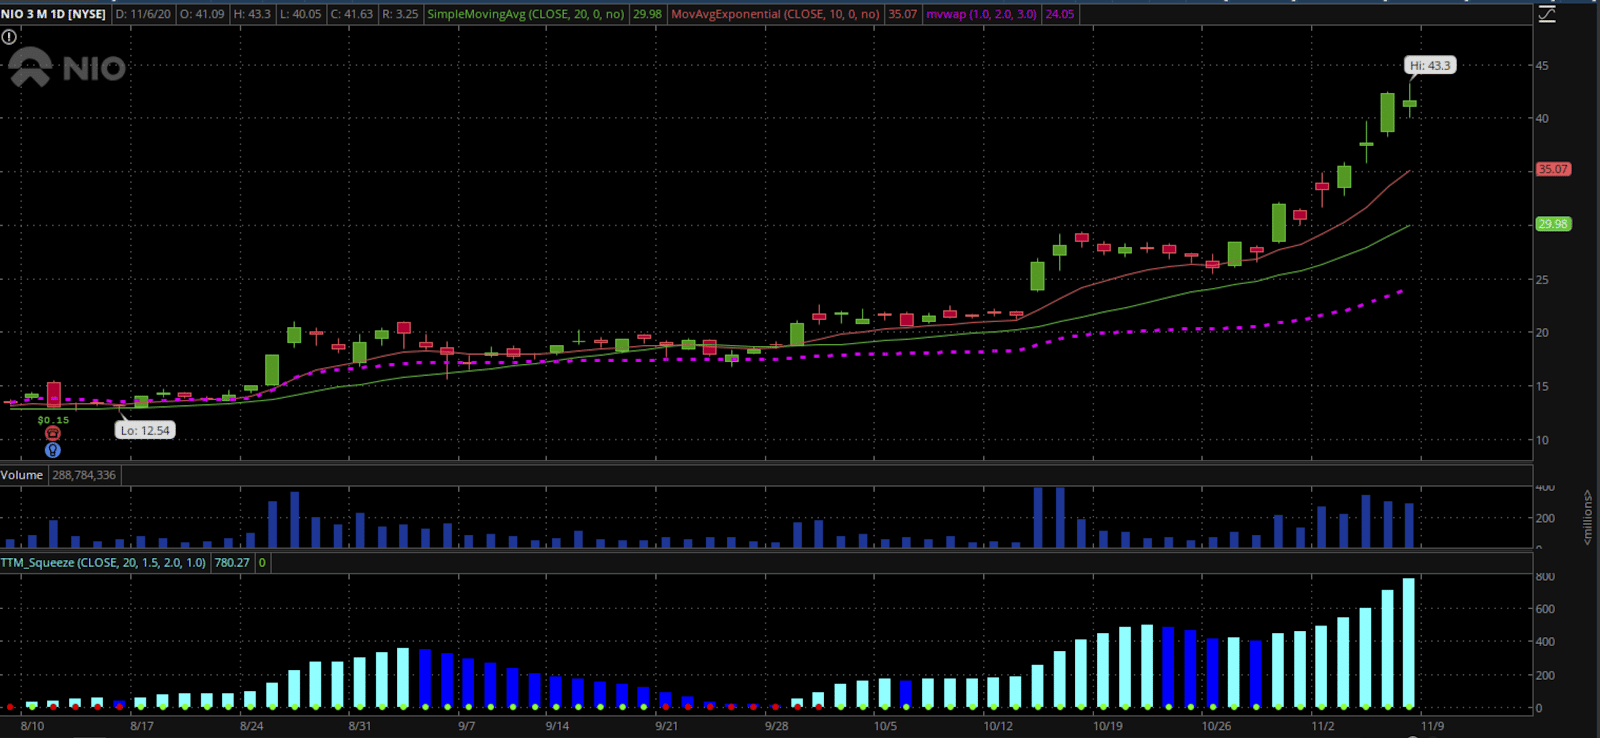The height and width of the screenshot is (738, 1600).
Task: Click the 40 level on price axis
Action: click(x=1542, y=118)
